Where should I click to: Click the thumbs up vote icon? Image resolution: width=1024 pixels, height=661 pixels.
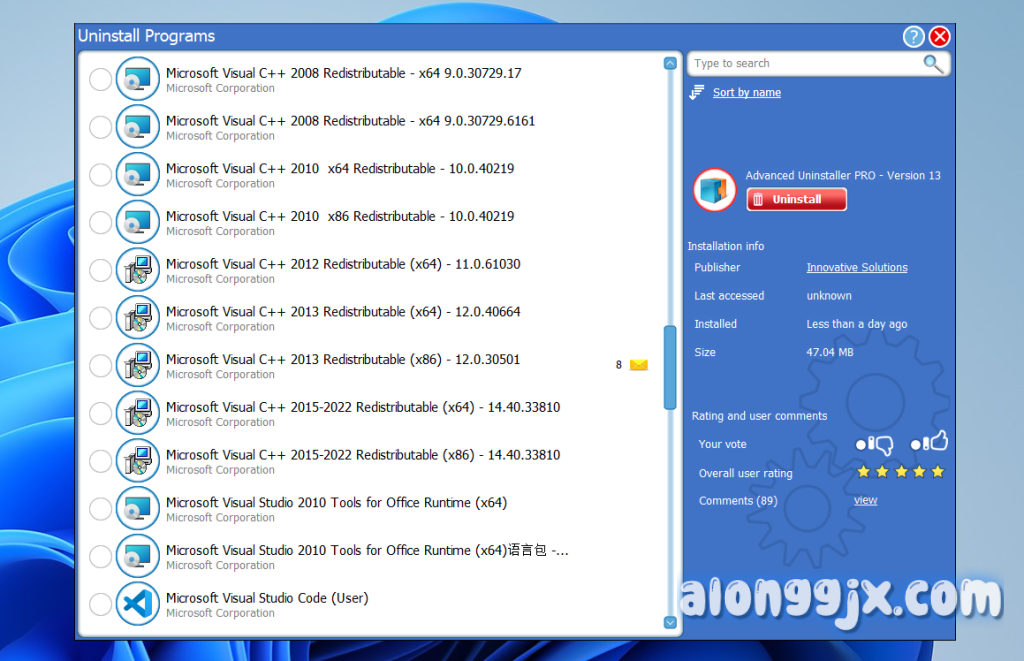[936, 443]
